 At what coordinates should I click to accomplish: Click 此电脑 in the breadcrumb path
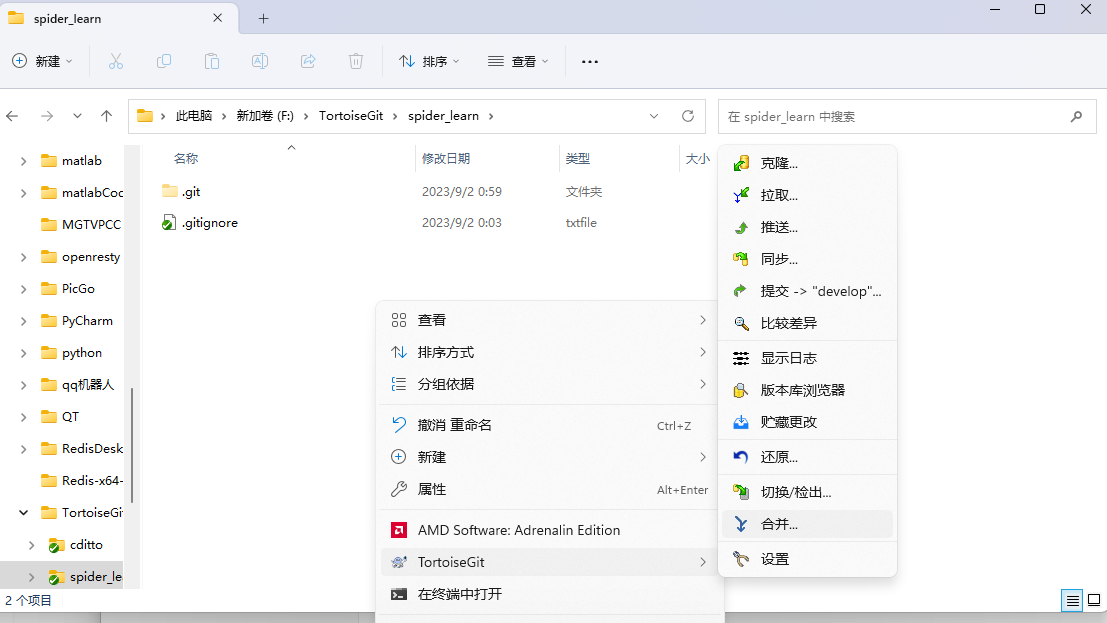pos(193,116)
